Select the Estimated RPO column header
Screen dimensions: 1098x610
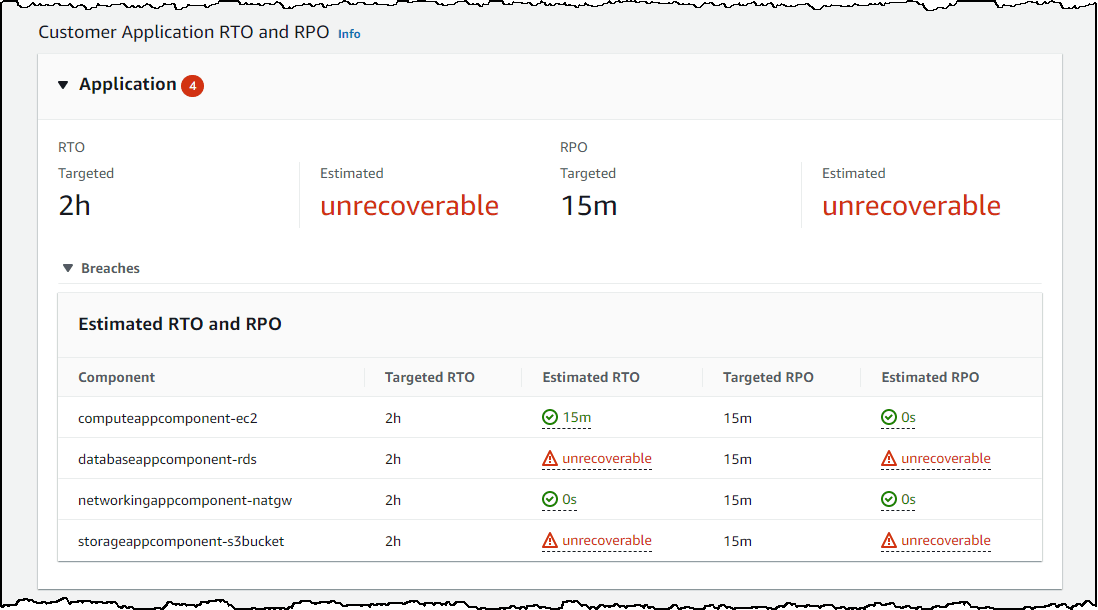point(930,377)
